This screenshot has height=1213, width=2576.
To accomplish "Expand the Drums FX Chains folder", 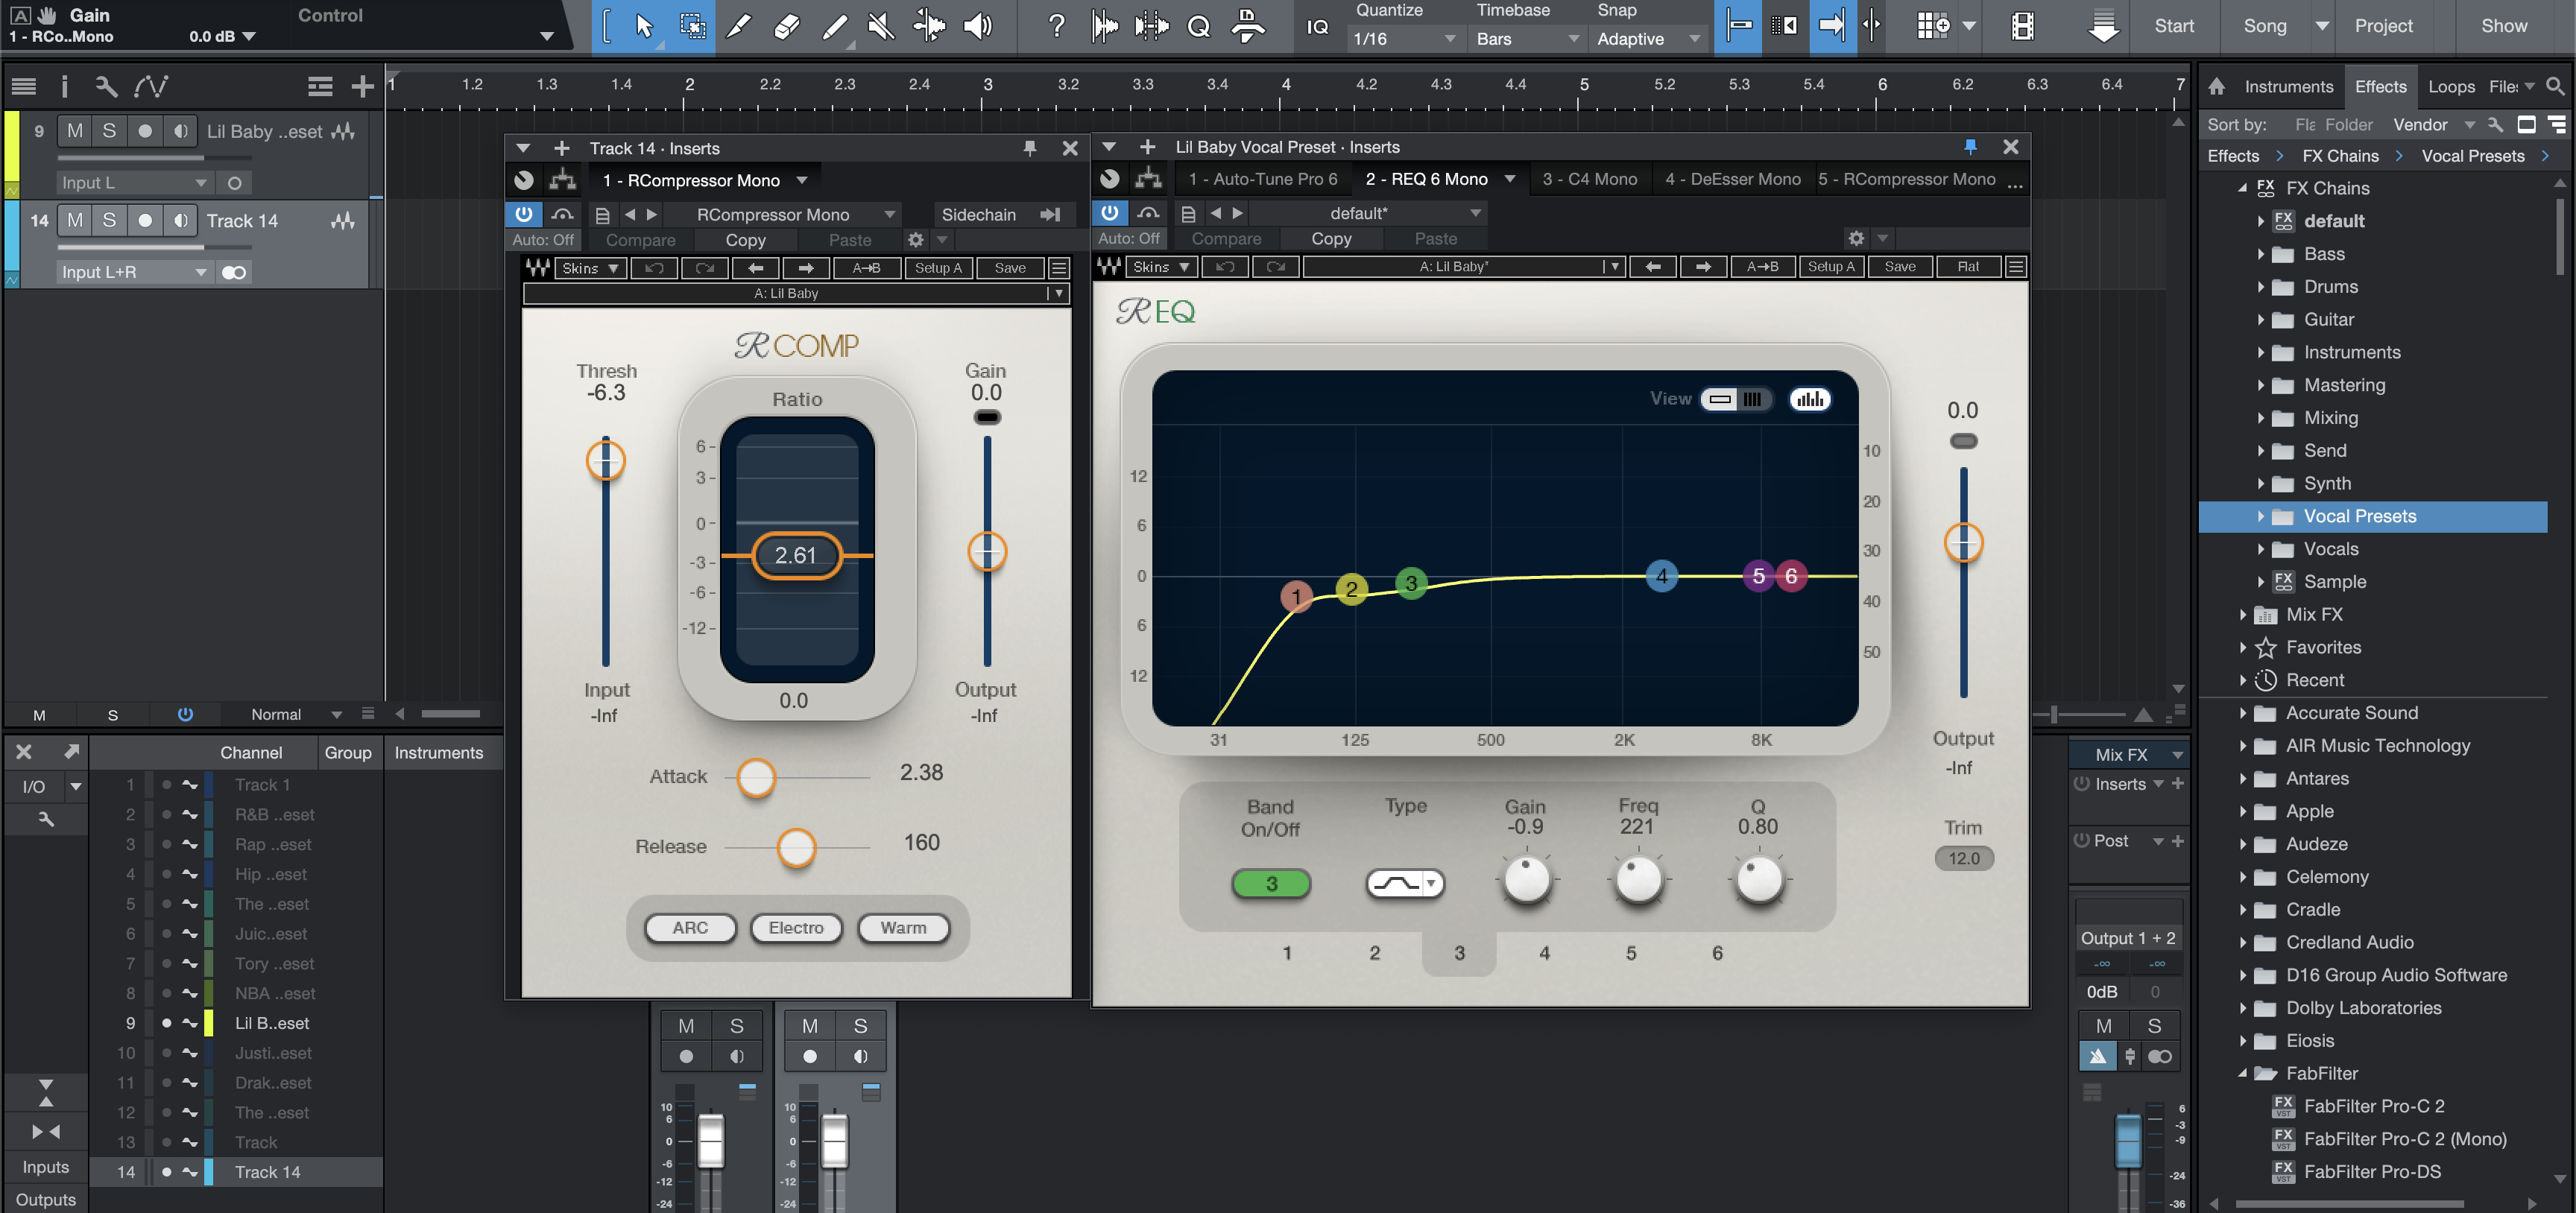I will click(2261, 287).
